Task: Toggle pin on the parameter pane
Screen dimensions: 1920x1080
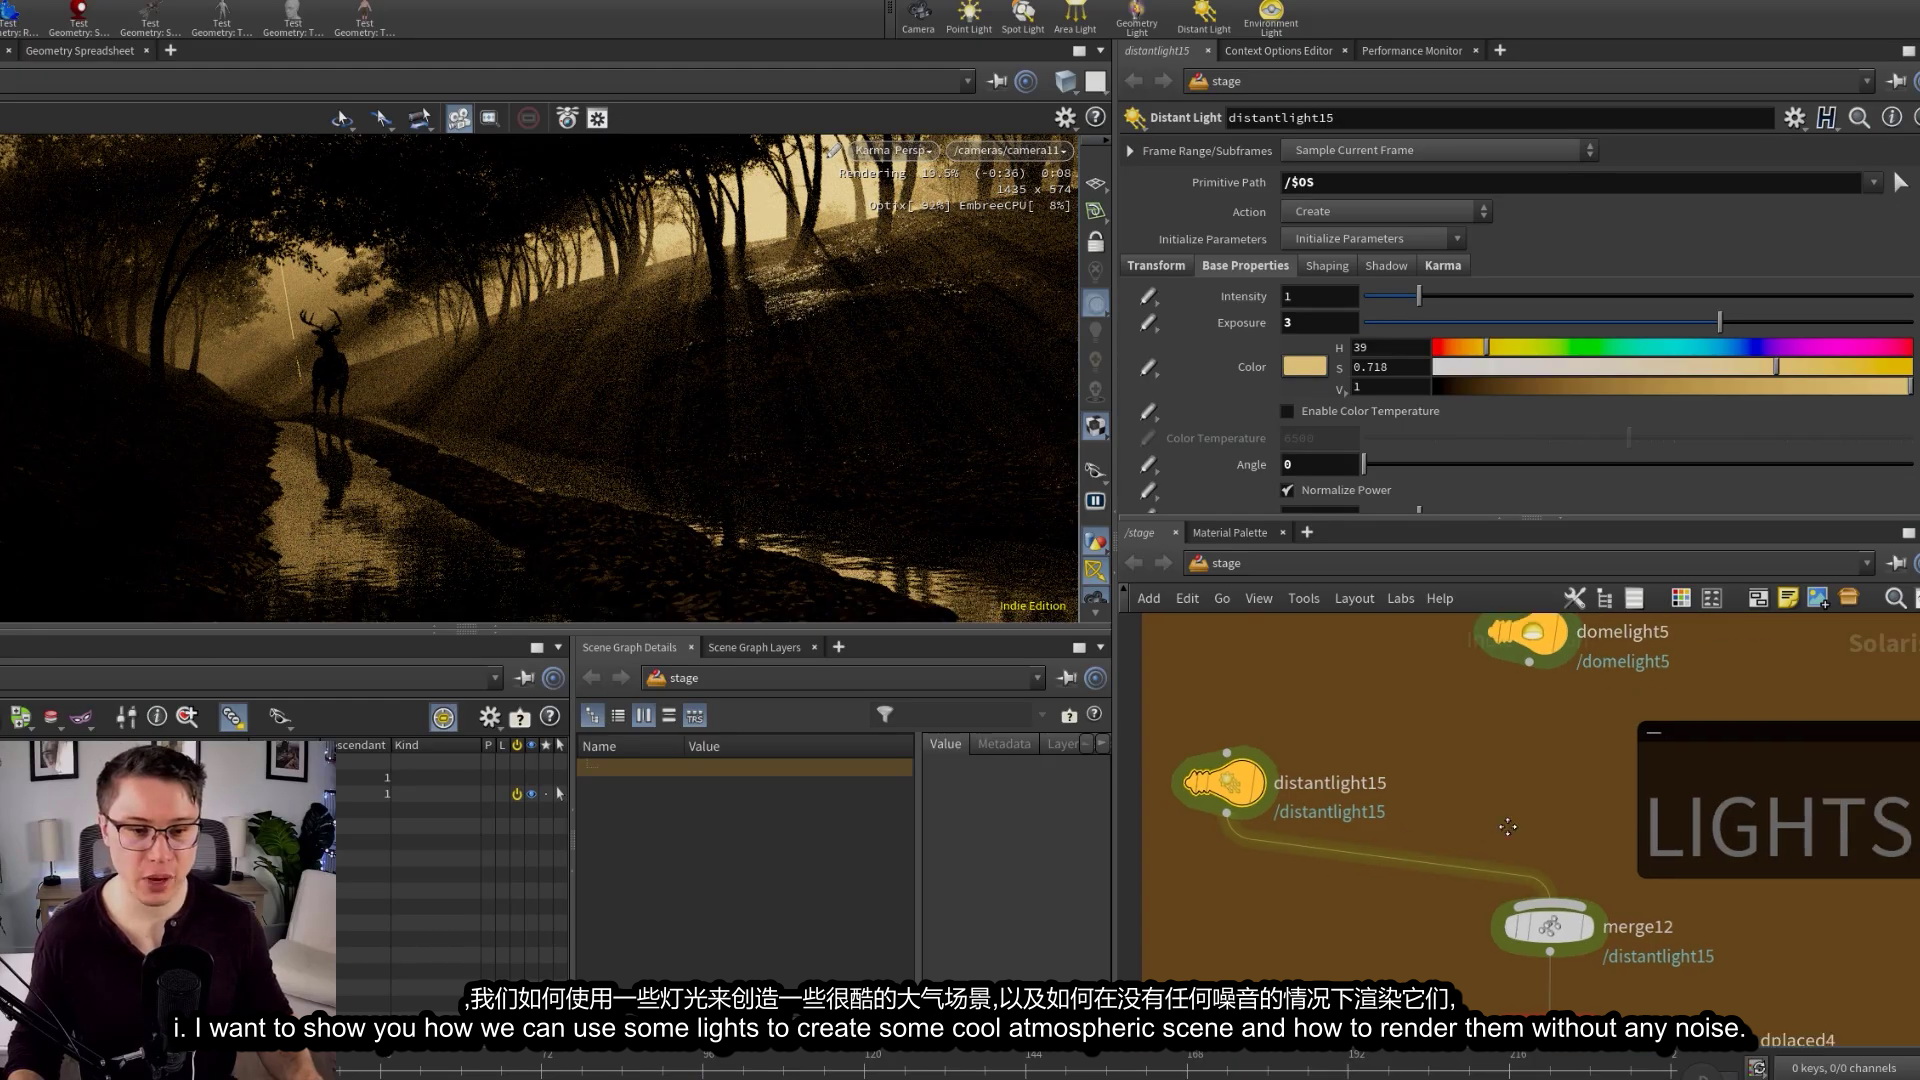Action: 1895,81
